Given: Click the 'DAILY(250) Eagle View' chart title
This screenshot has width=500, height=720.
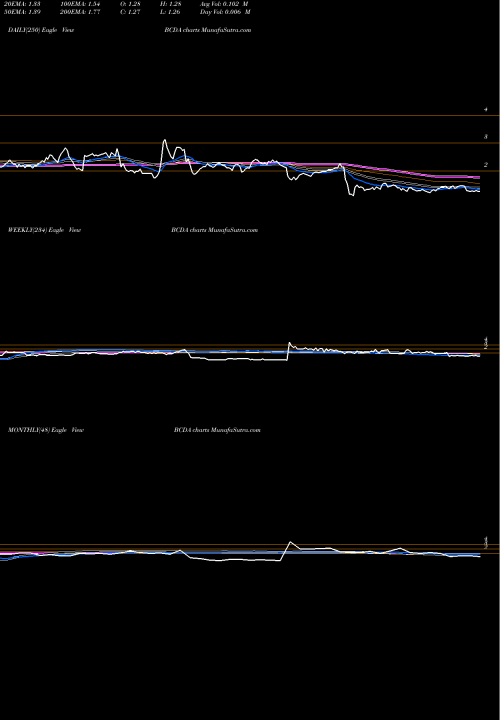Looking at the screenshot, I should pyautogui.click(x=41, y=30).
